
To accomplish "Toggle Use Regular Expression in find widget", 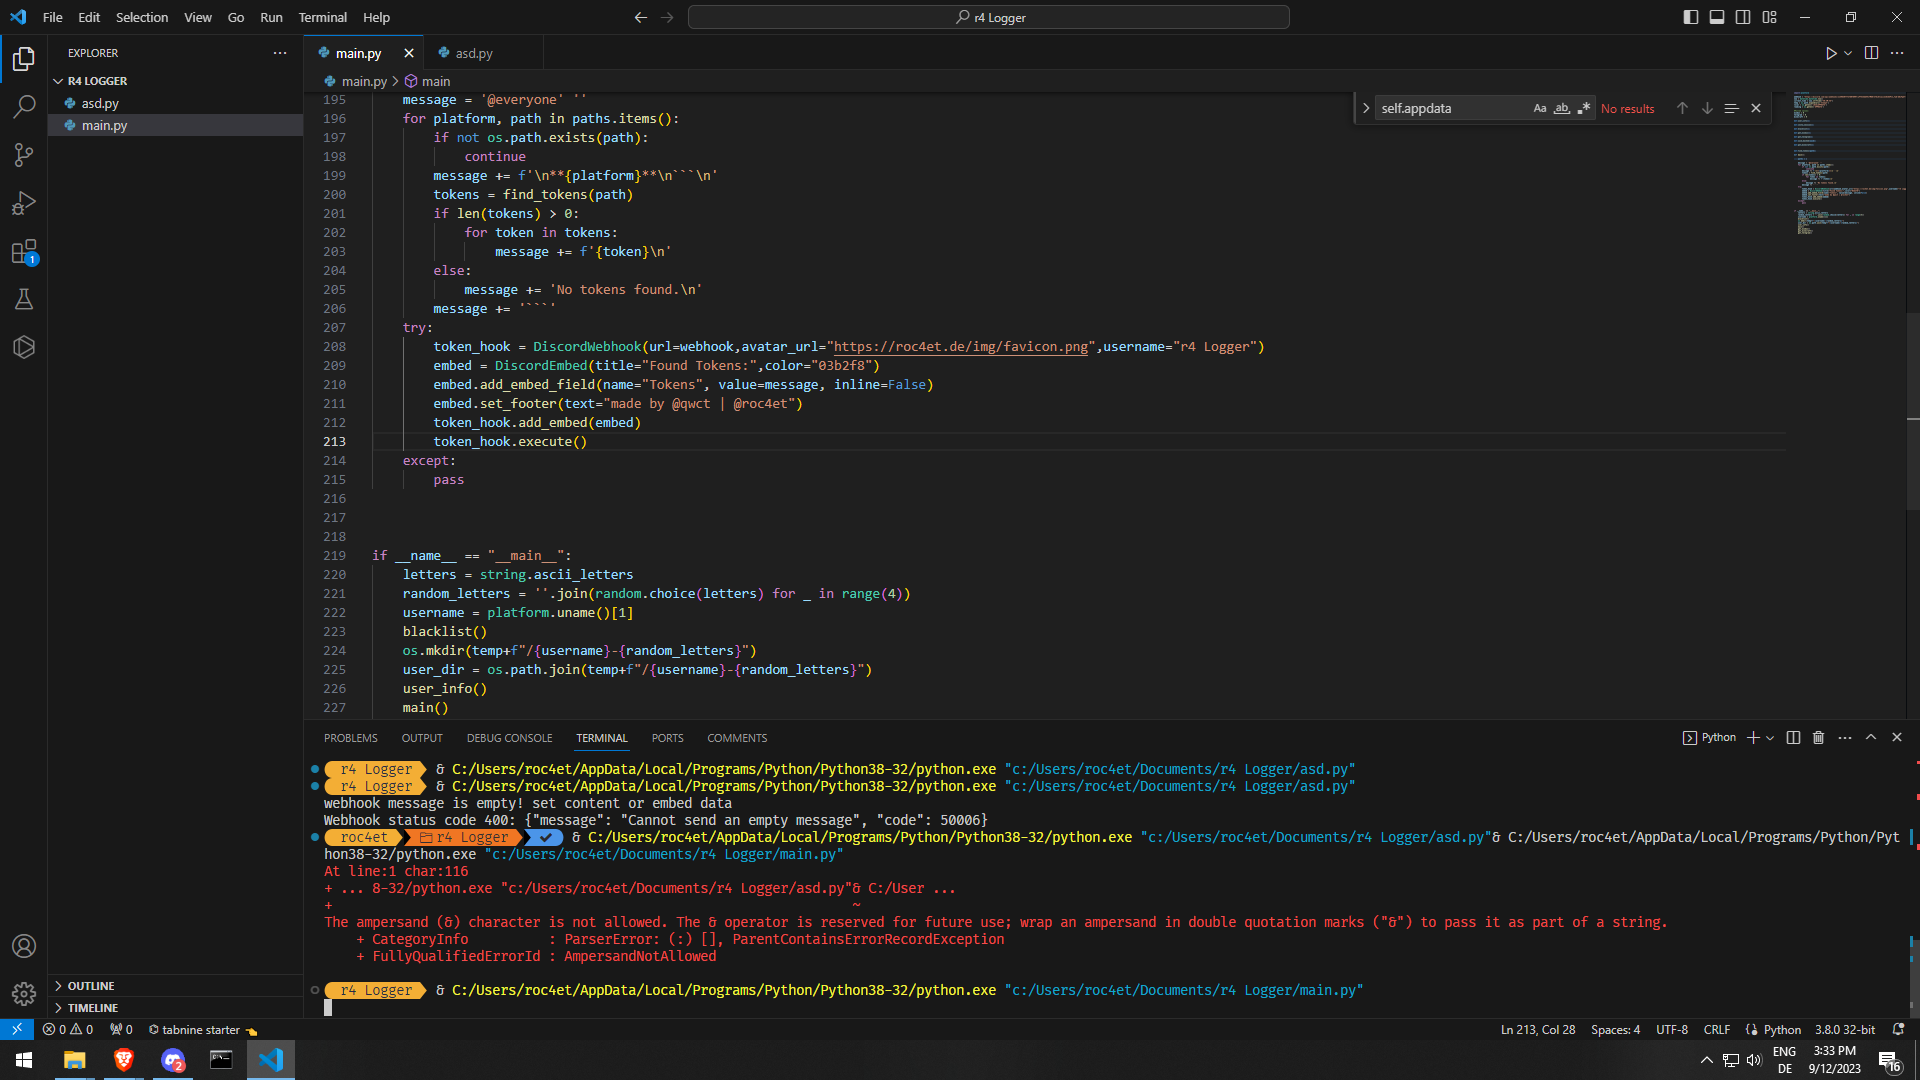I will (1583, 108).
